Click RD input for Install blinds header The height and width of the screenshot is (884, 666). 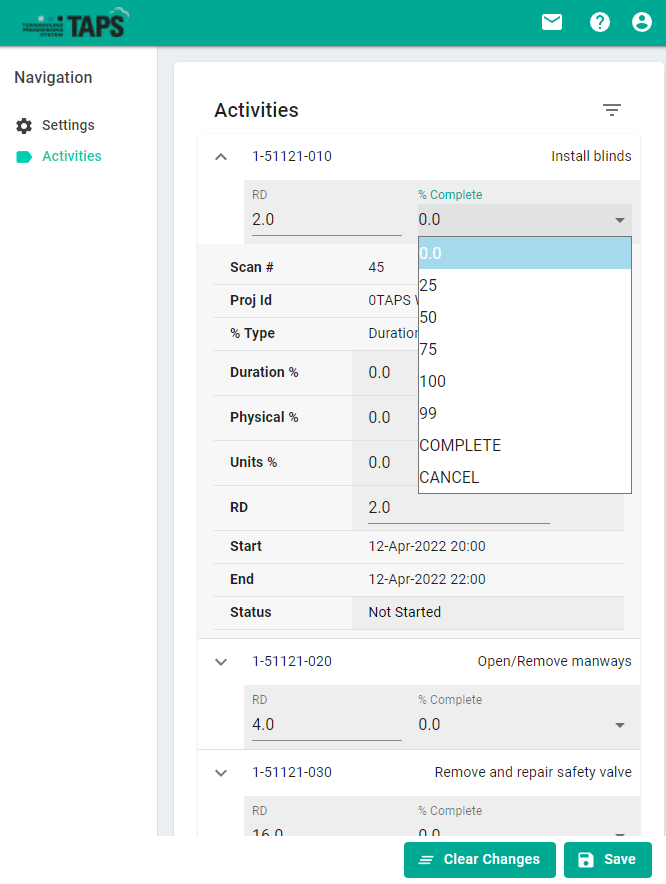pos(324,219)
